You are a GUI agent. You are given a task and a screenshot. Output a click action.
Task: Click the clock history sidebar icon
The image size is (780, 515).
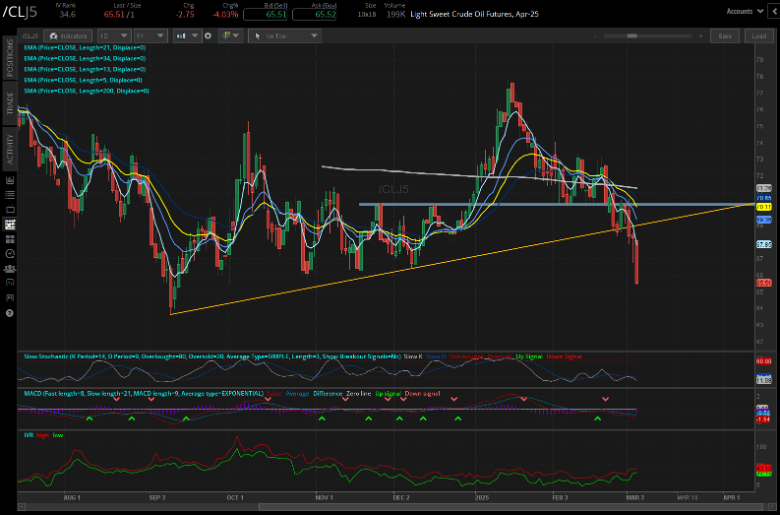[9, 254]
